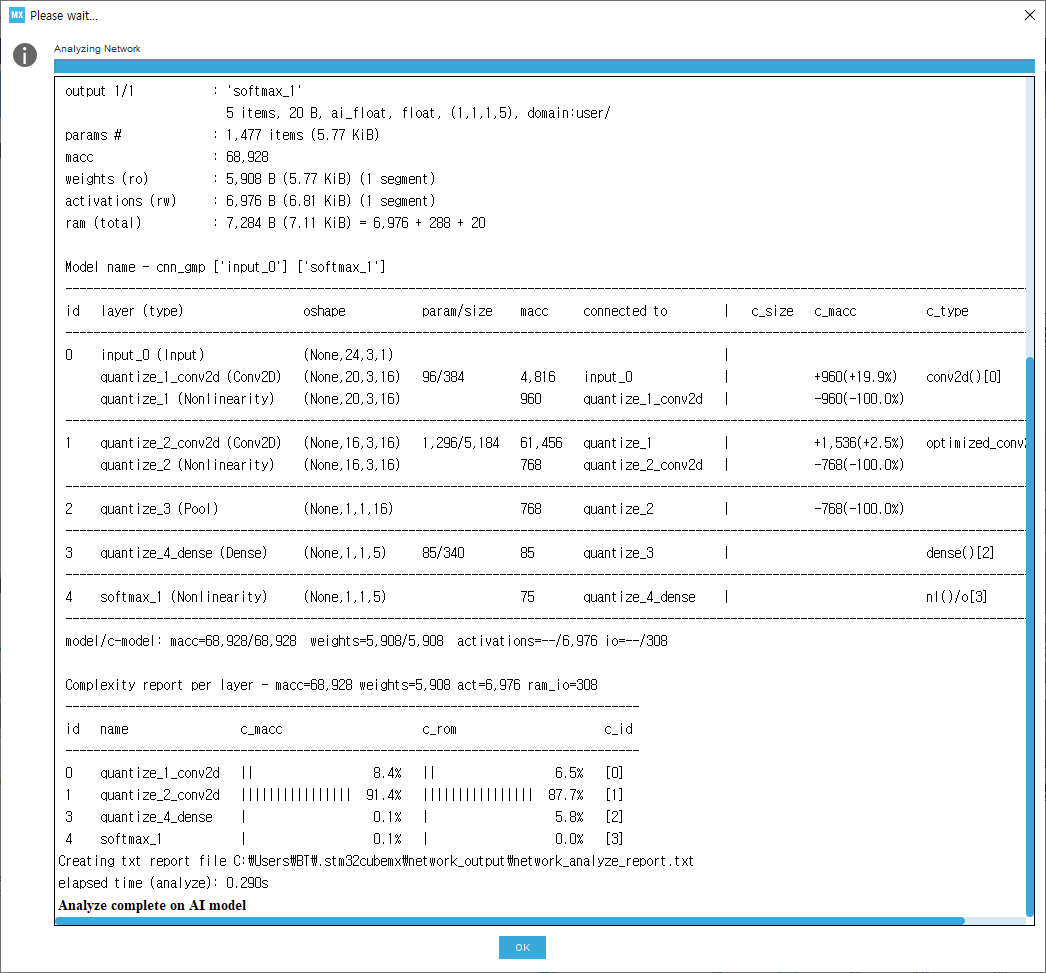This screenshot has width=1046, height=973.
Task: Click the network_analyze_report.txt file path line
Action: click(x=376, y=861)
